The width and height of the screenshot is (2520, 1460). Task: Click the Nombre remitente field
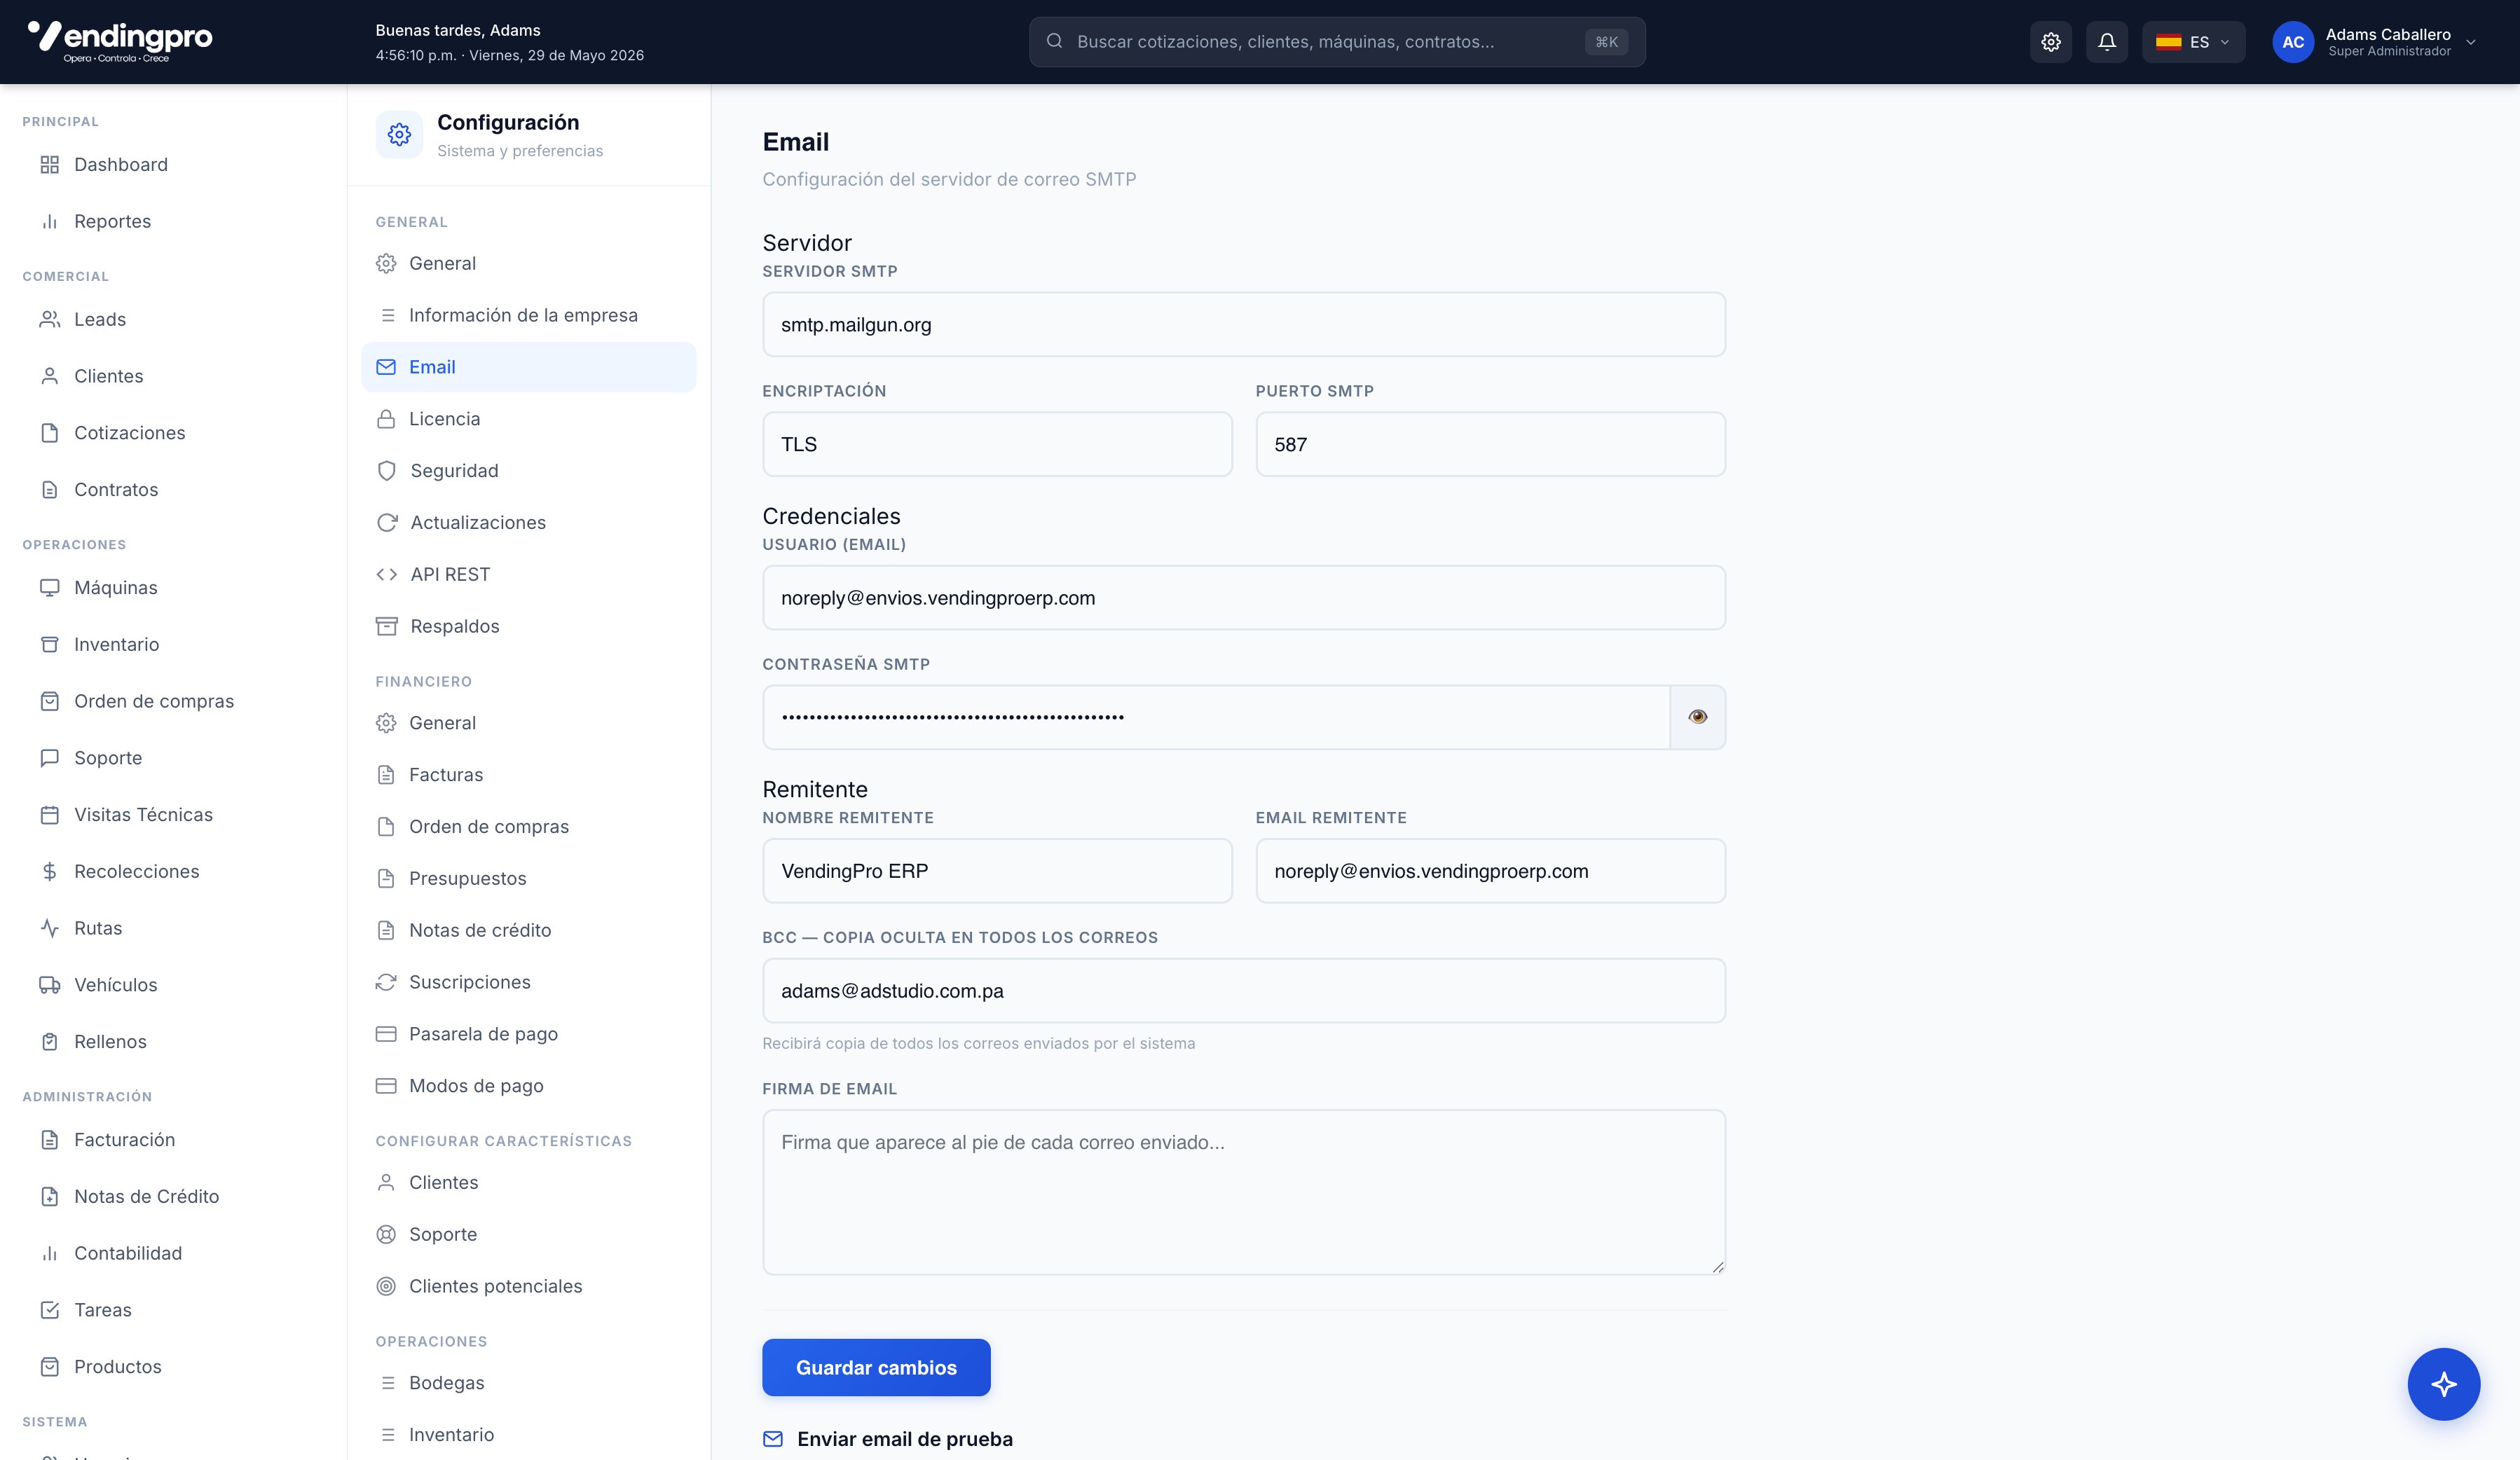[997, 871]
